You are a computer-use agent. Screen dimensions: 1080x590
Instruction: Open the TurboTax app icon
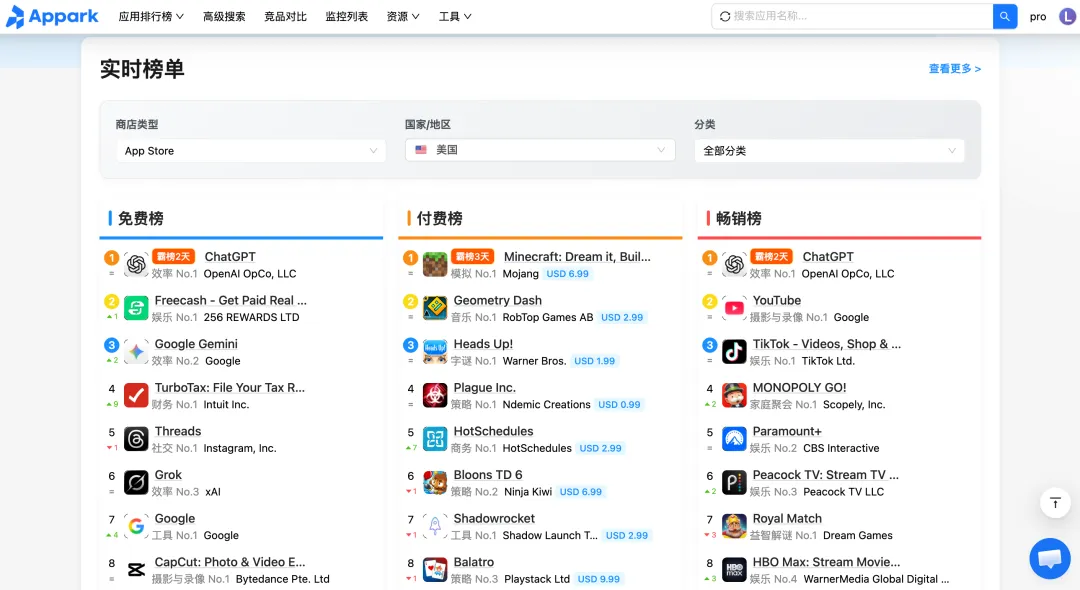point(136,395)
